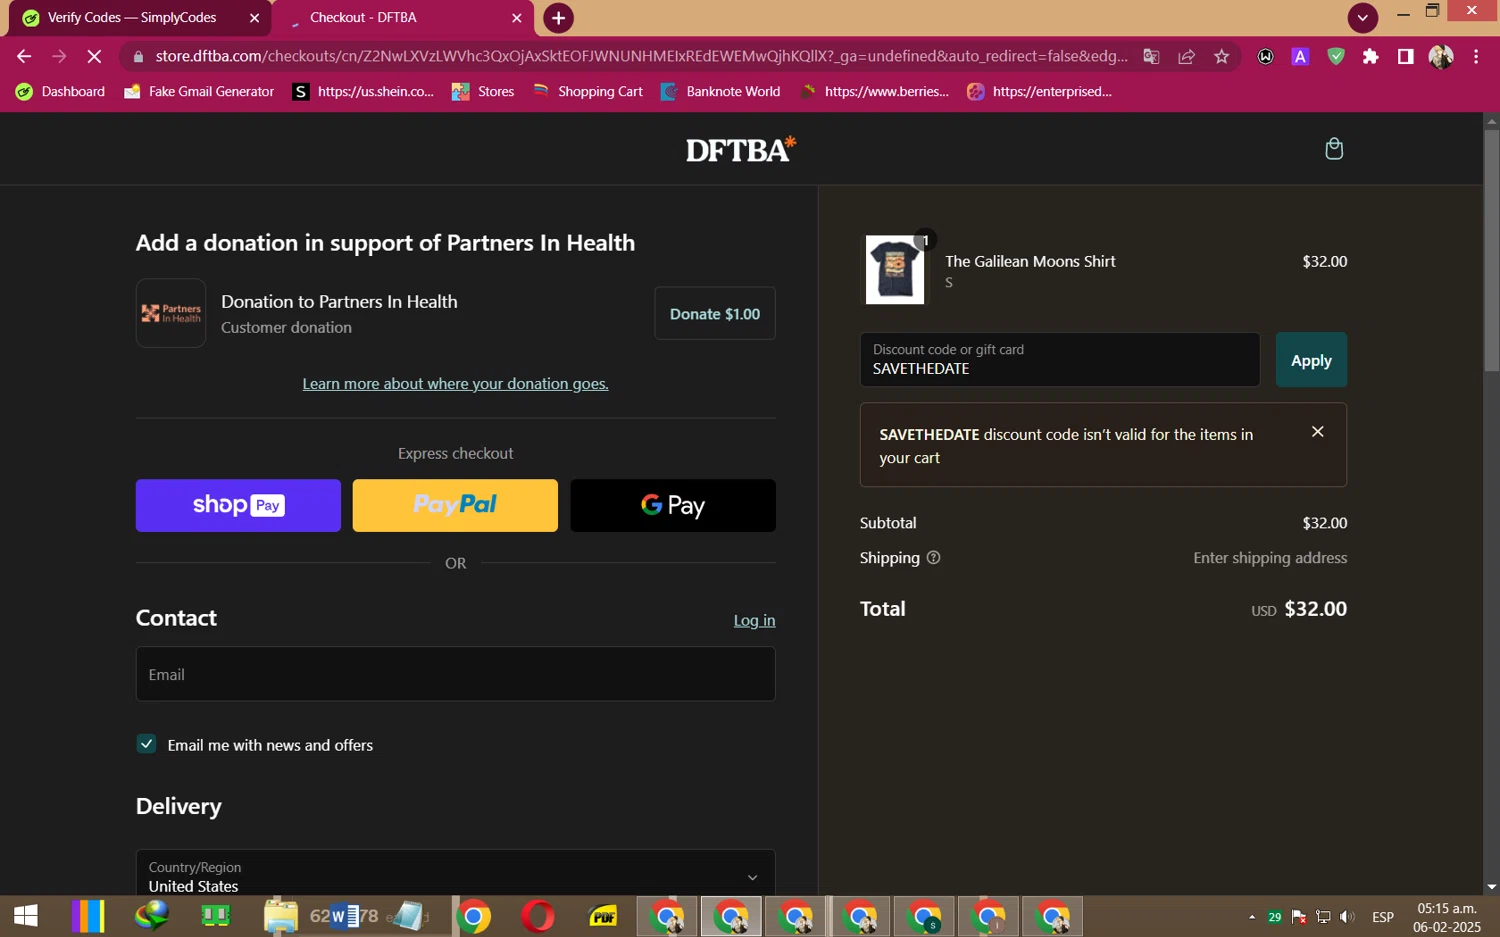Click the Donate $1.00 button

(x=715, y=314)
